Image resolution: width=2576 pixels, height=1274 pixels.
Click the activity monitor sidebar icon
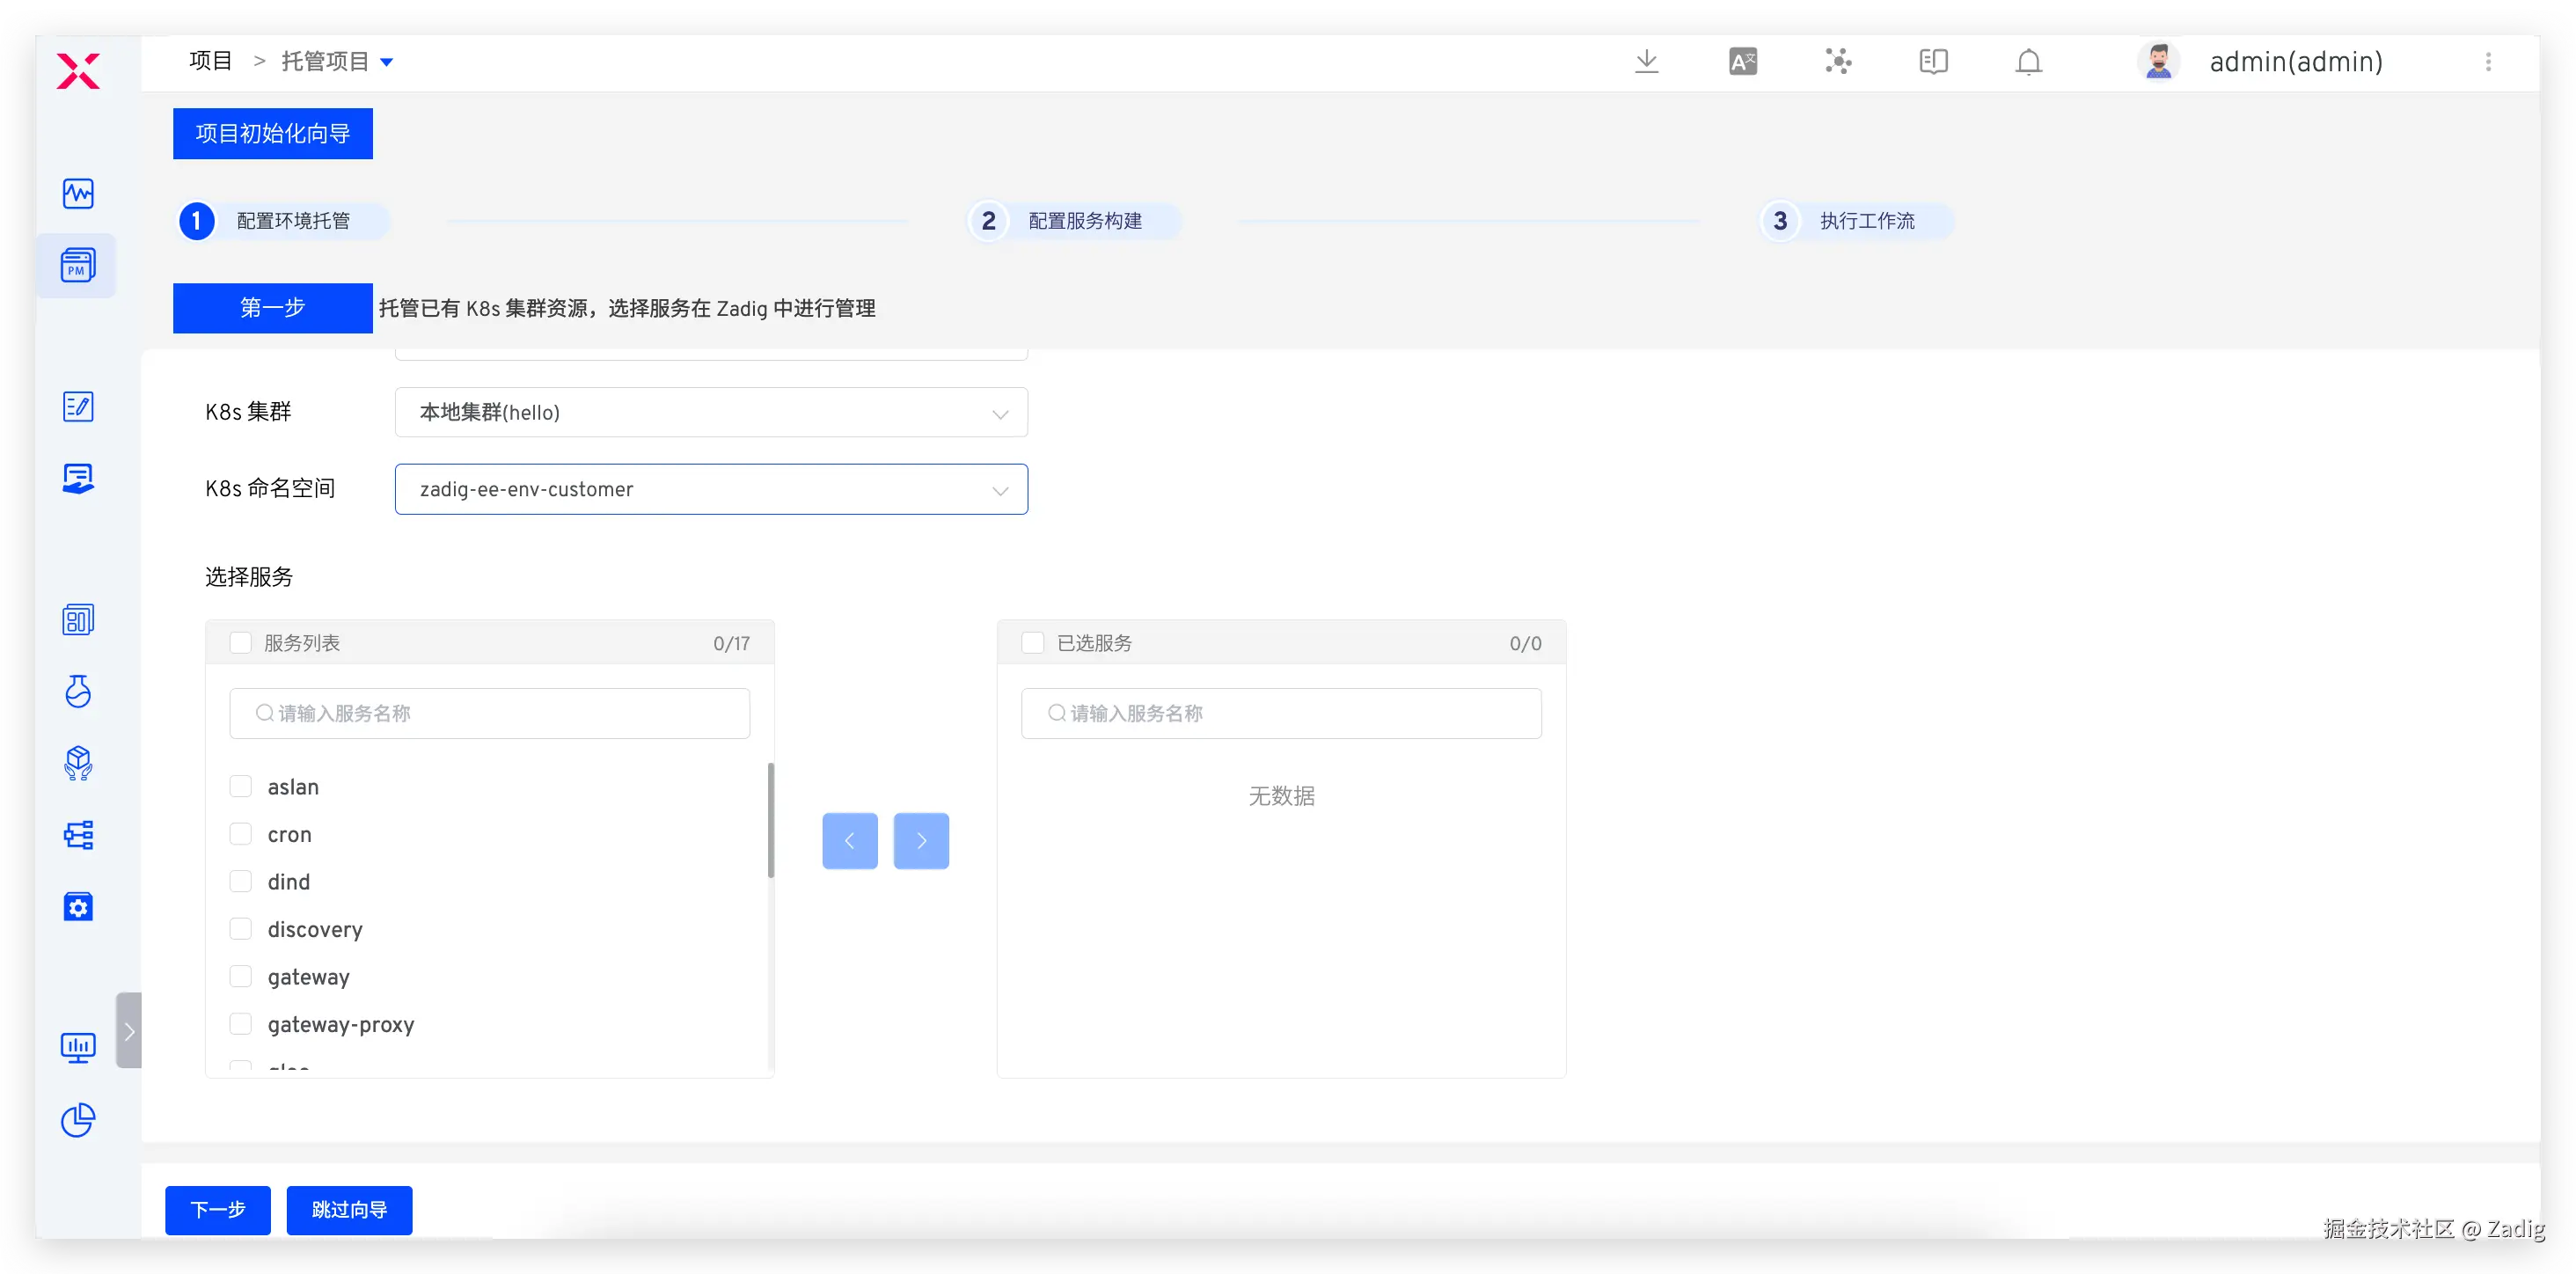[78, 193]
